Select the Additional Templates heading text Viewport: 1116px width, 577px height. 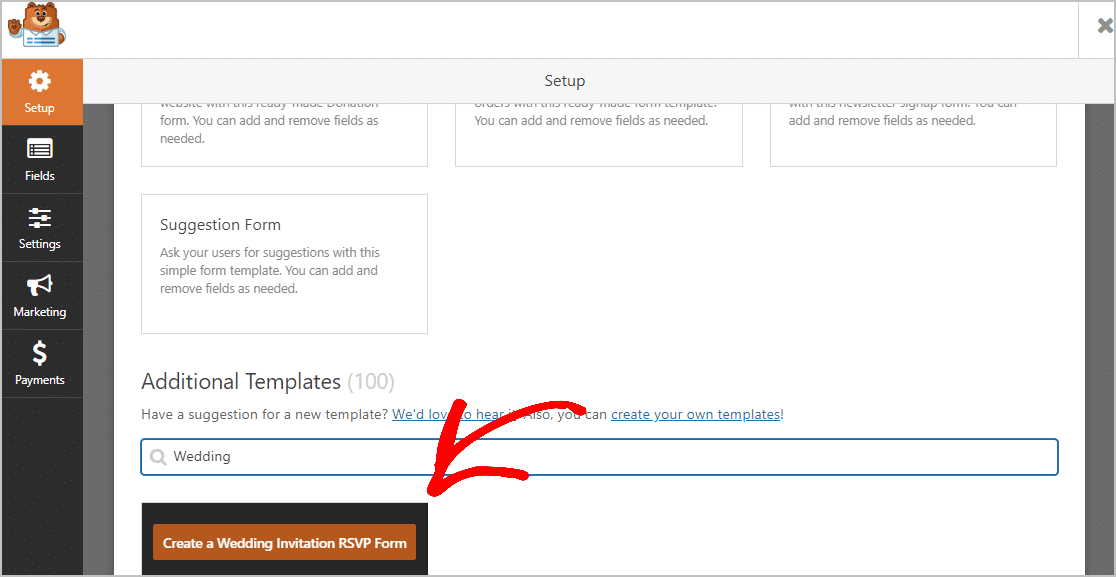pyautogui.click(x=241, y=381)
